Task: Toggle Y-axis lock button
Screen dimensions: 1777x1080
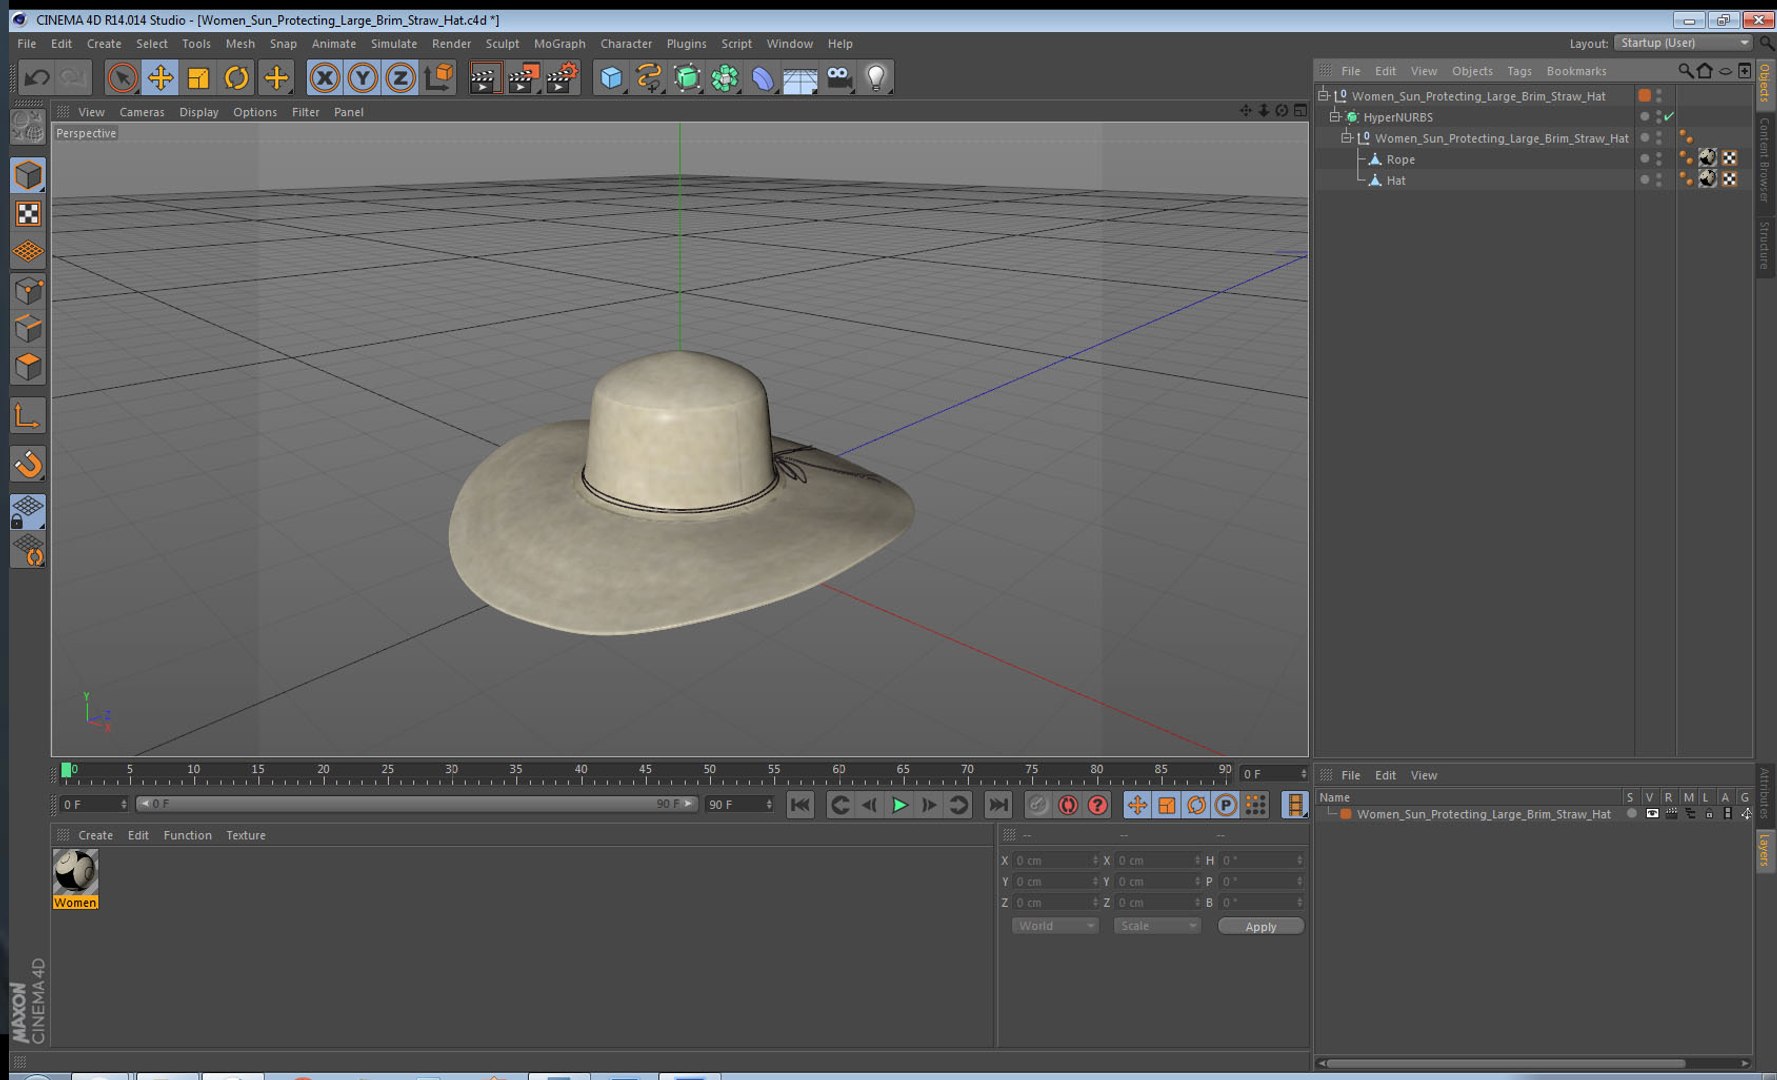Action: [362, 78]
